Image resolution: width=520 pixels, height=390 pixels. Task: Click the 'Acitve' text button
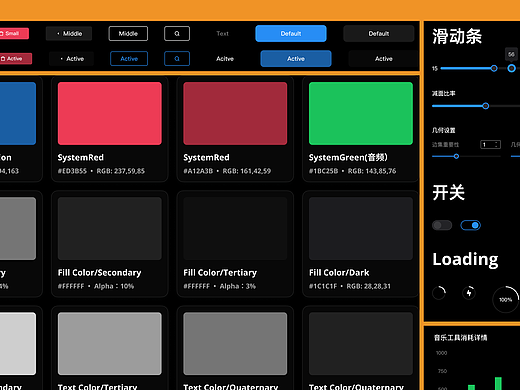point(225,59)
